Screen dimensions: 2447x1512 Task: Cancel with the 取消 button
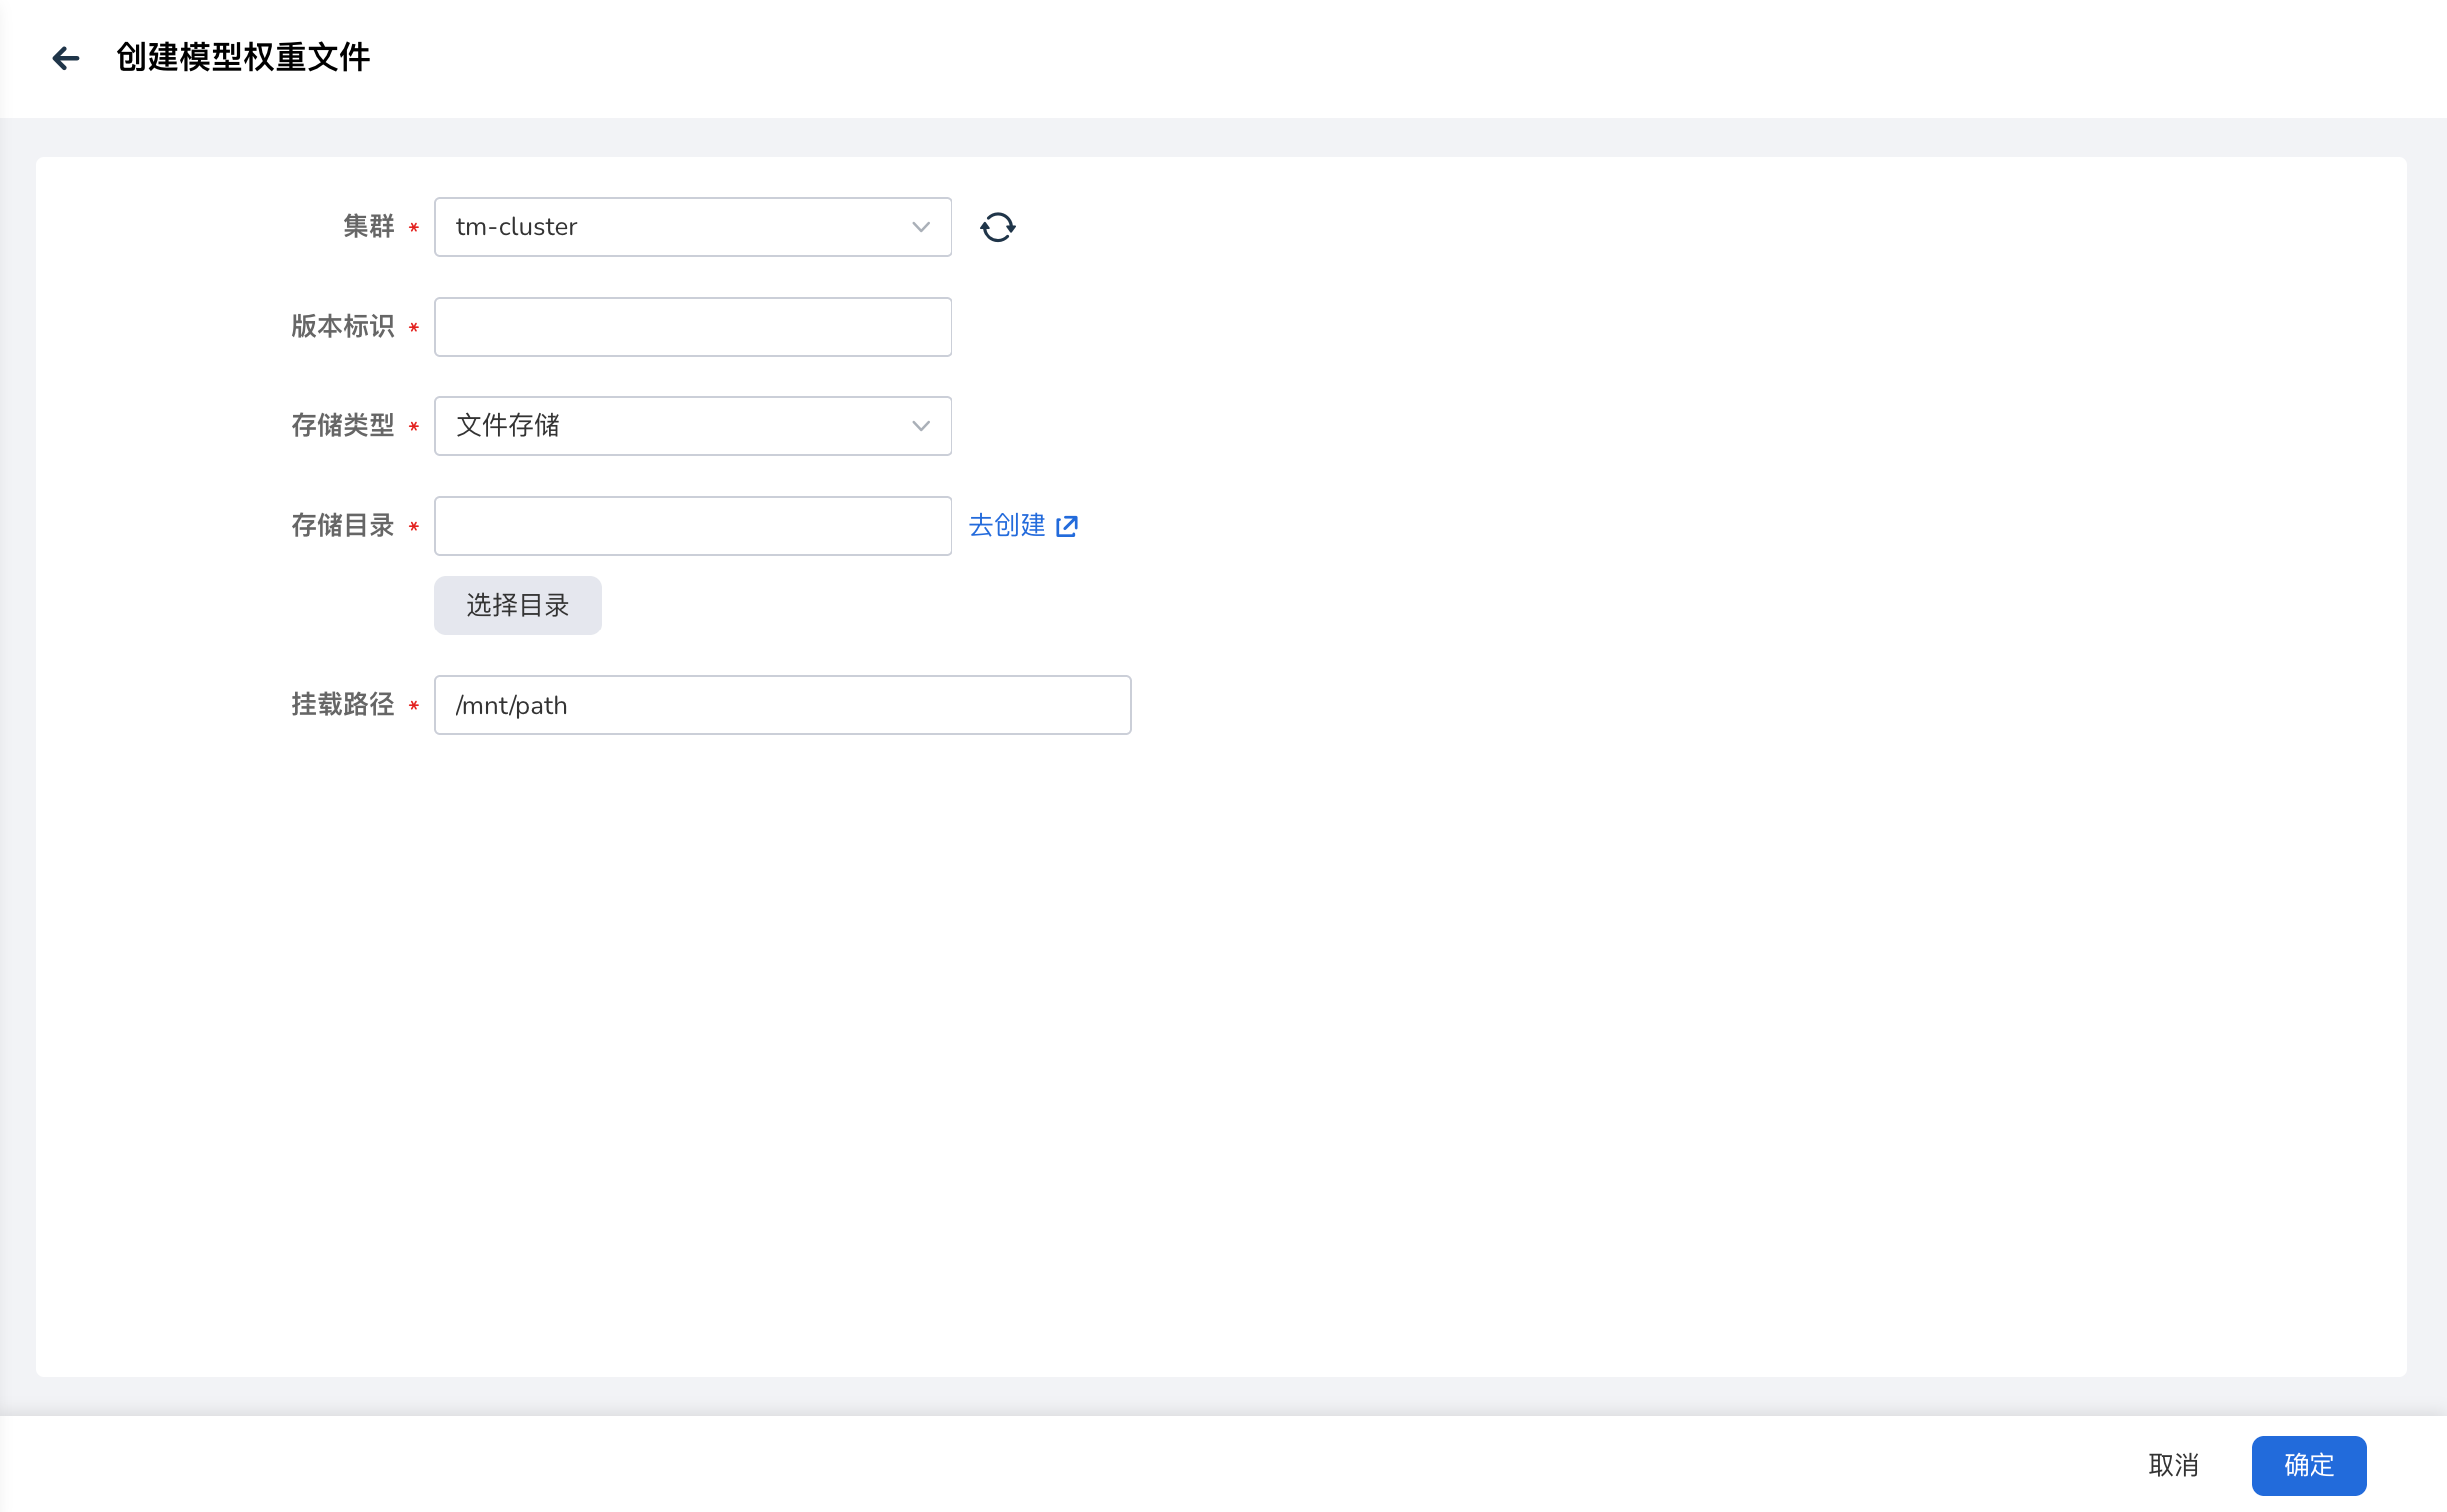(2172, 1465)
